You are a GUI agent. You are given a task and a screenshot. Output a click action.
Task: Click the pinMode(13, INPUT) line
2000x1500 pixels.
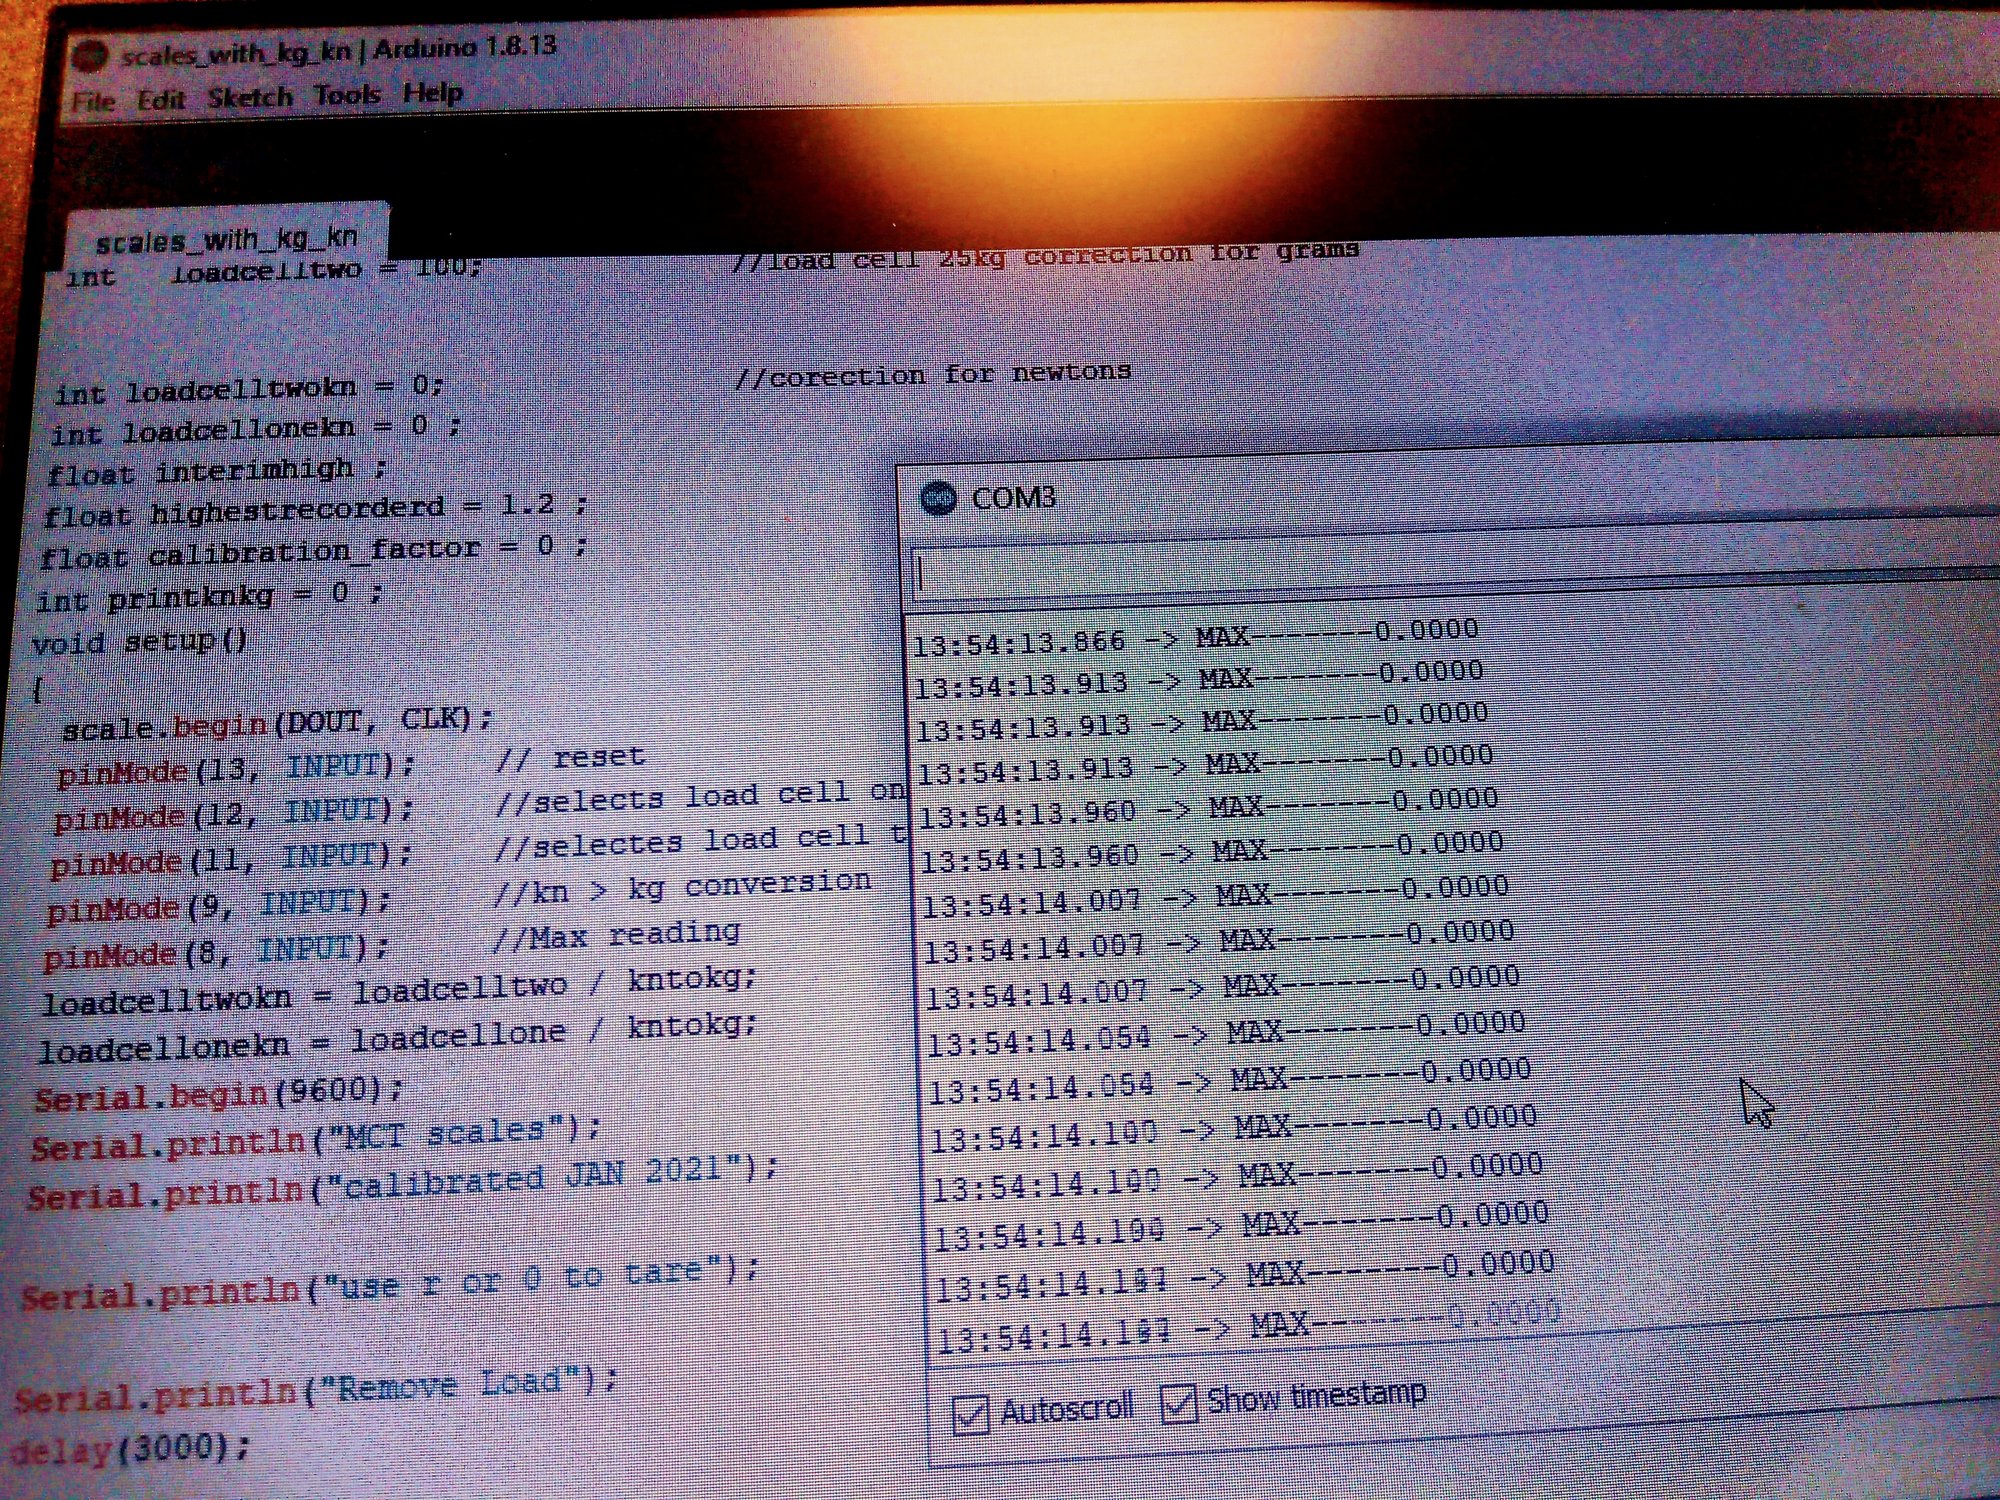click(235, 769)
